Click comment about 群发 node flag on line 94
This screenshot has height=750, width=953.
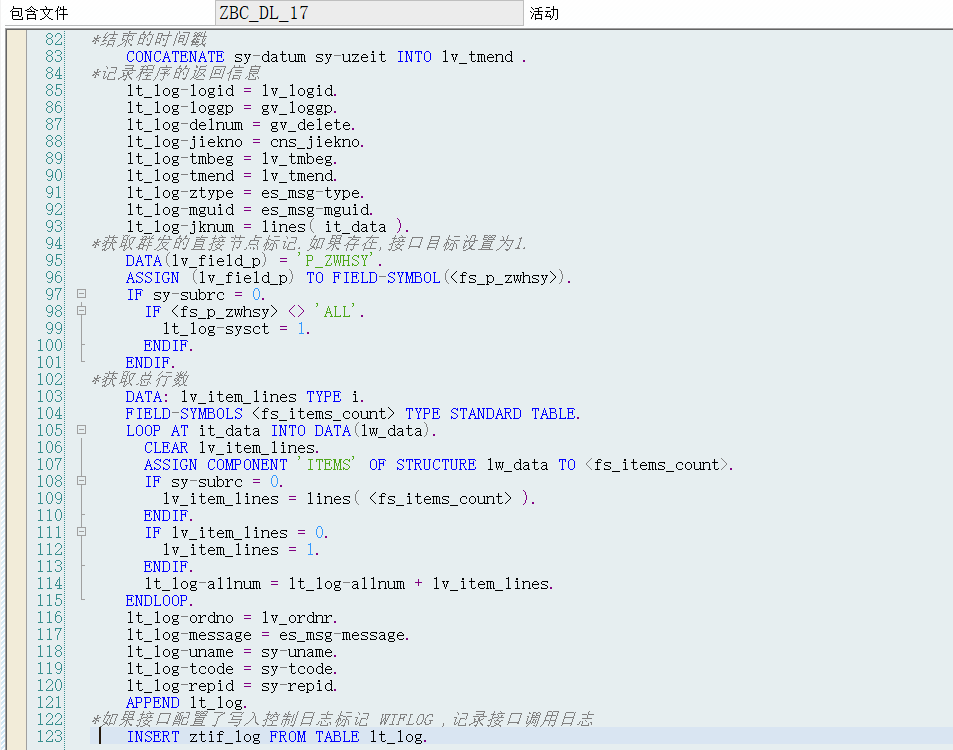309,244
